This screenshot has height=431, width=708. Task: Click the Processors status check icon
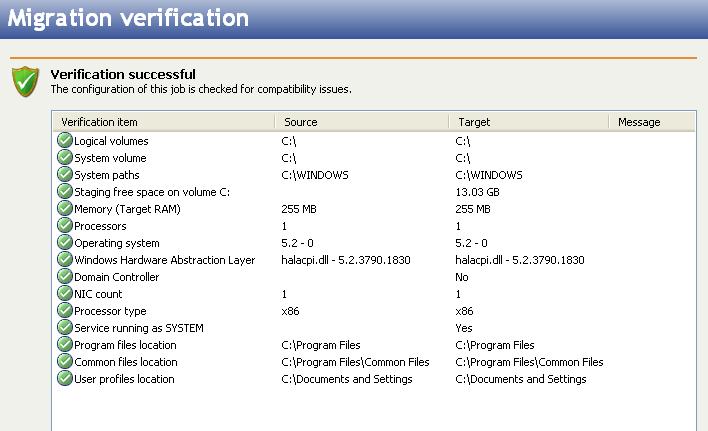65,226
